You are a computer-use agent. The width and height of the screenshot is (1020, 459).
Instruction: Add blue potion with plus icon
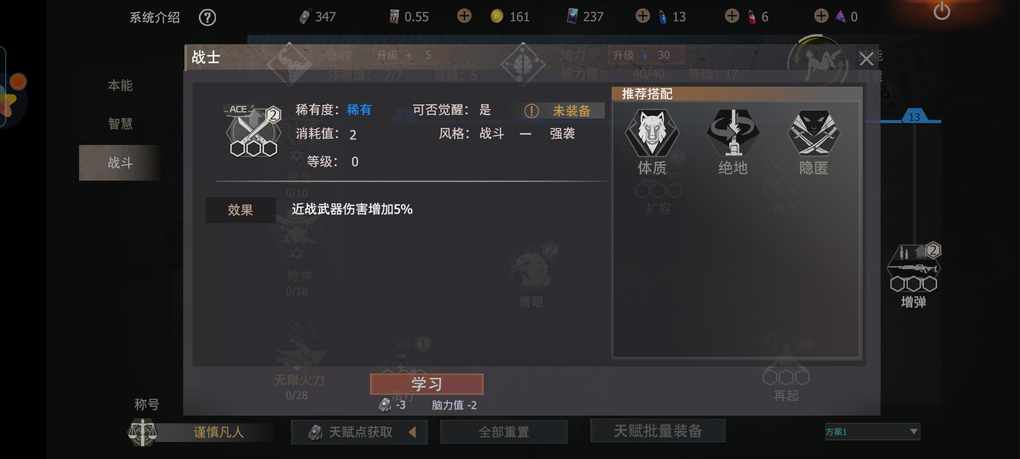[642, 16]
